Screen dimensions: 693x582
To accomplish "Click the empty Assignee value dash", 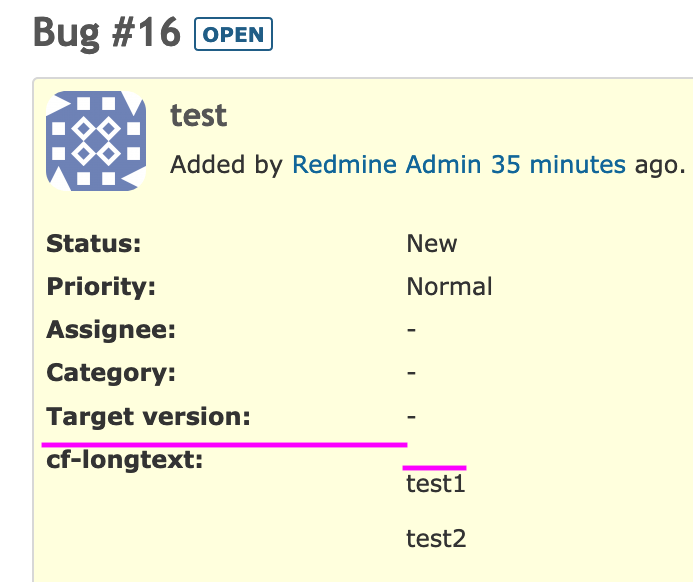I will click(x=412, y=330).
